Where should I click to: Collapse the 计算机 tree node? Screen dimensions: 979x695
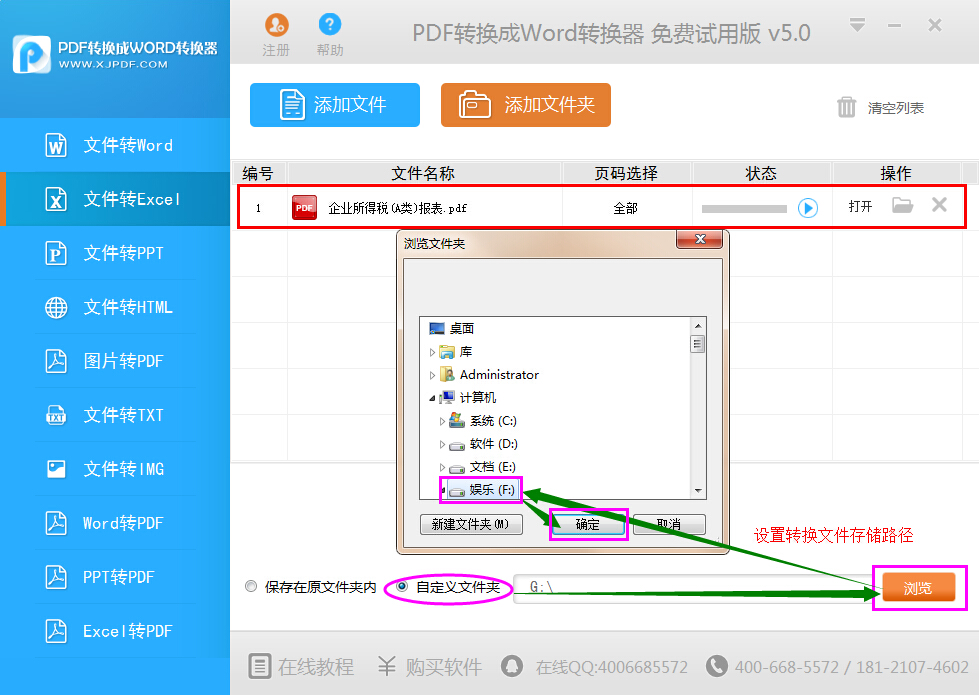pos(432,398)
